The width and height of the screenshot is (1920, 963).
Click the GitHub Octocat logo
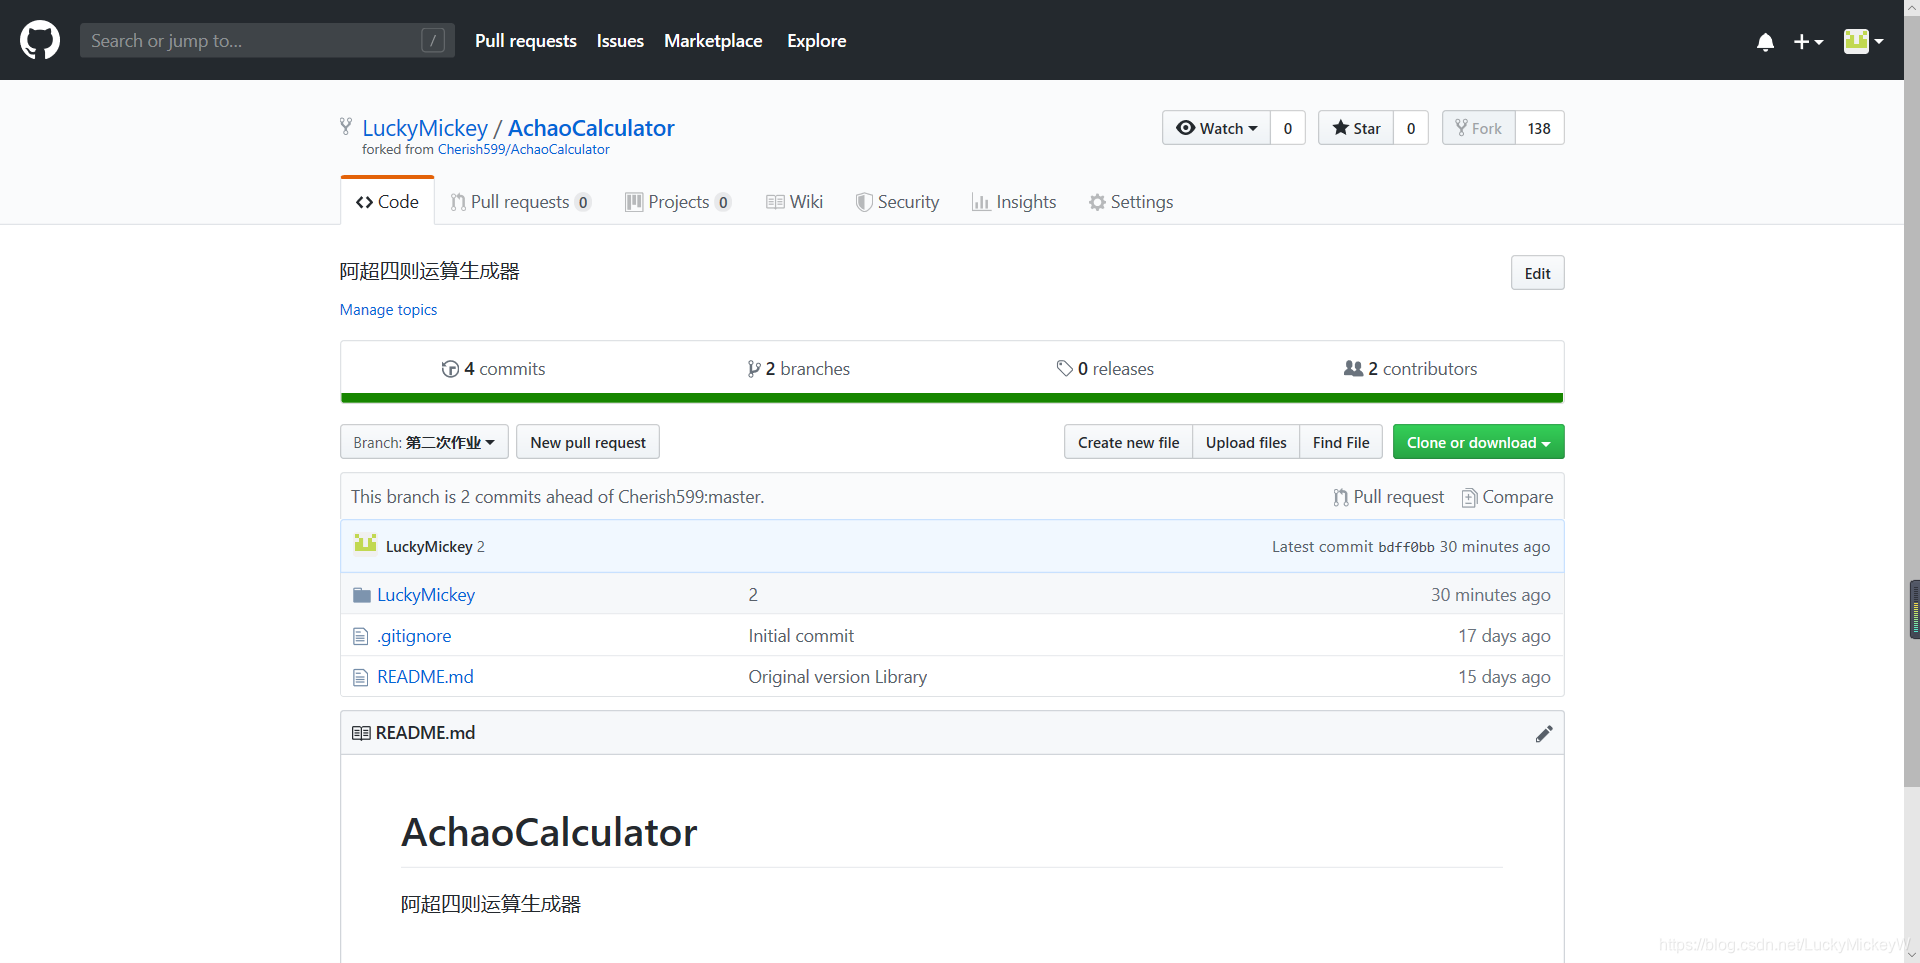point(40,40)
